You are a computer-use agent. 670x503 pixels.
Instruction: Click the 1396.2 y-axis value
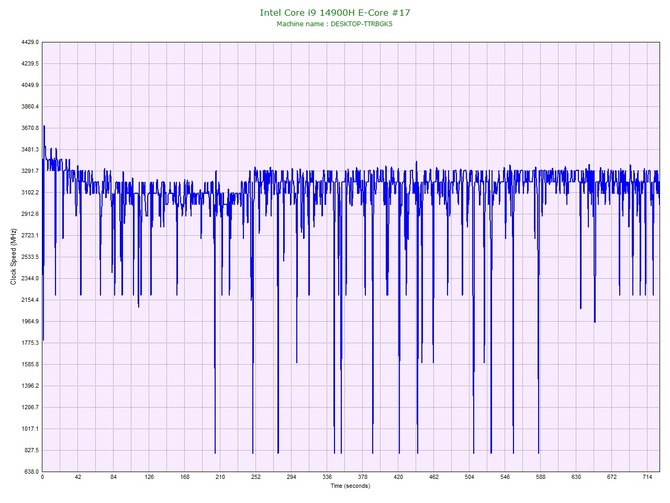(30, 386)
